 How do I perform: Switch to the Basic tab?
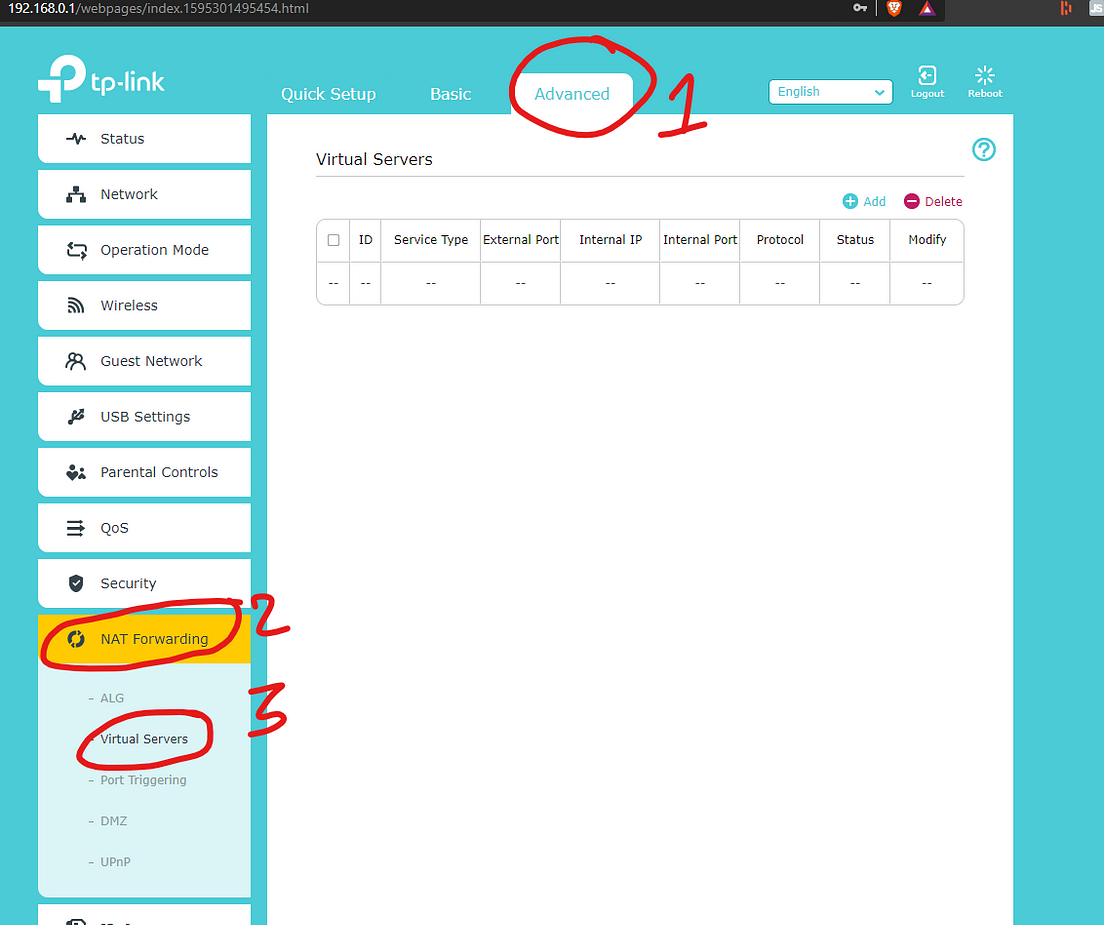(x=451, y=94)
